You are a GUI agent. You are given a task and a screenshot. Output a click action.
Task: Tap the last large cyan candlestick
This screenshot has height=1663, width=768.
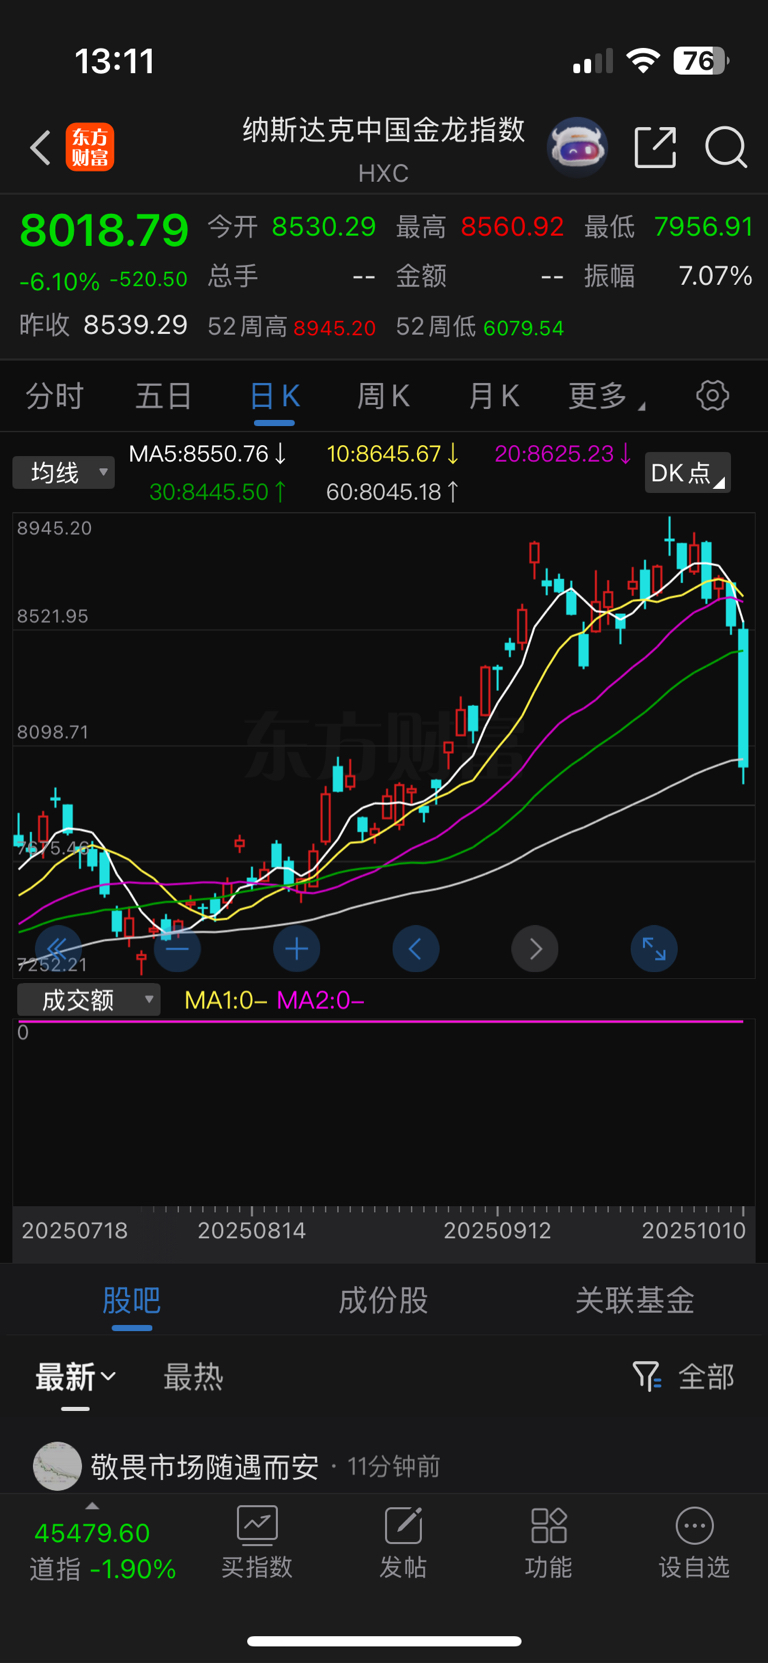(743, 697)
